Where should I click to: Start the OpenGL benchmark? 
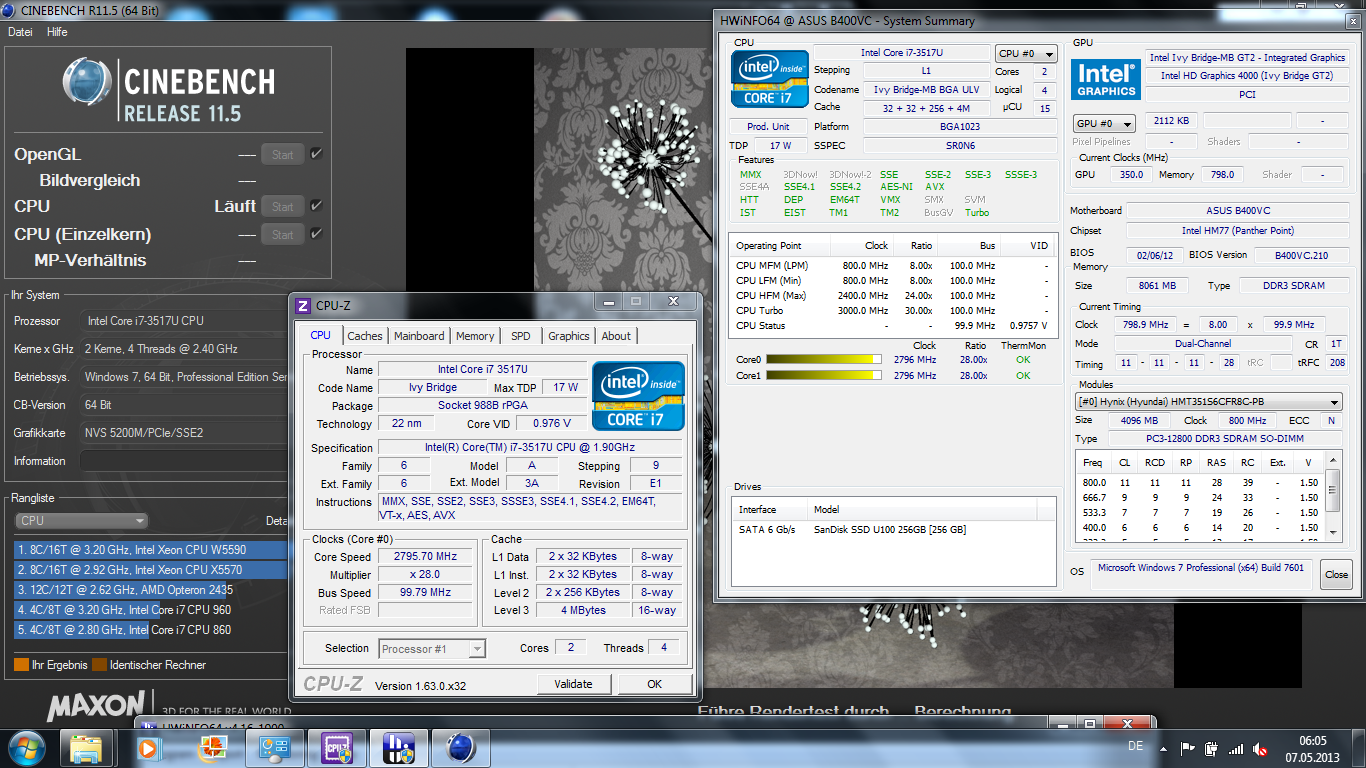point(283,154)
